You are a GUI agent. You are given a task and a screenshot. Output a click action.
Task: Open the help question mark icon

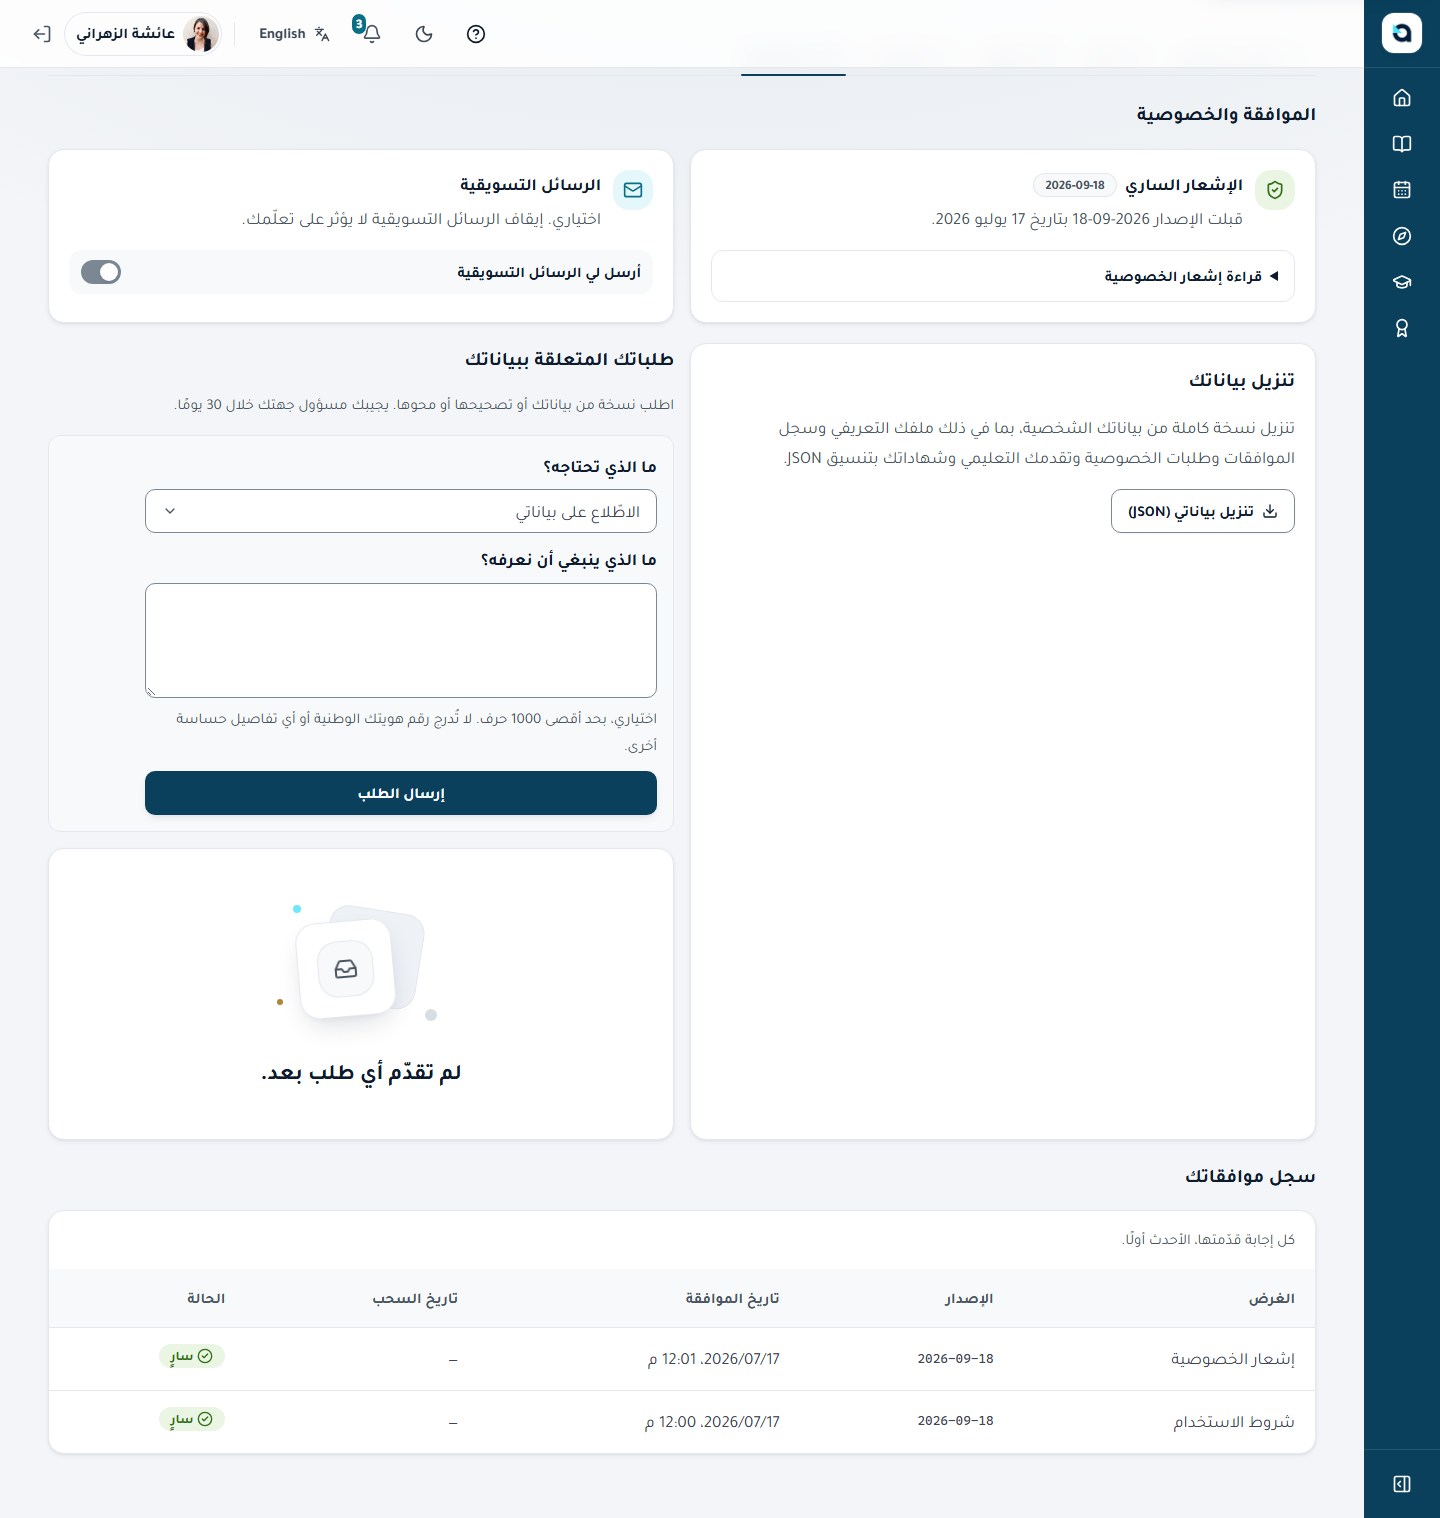(476, 34)
